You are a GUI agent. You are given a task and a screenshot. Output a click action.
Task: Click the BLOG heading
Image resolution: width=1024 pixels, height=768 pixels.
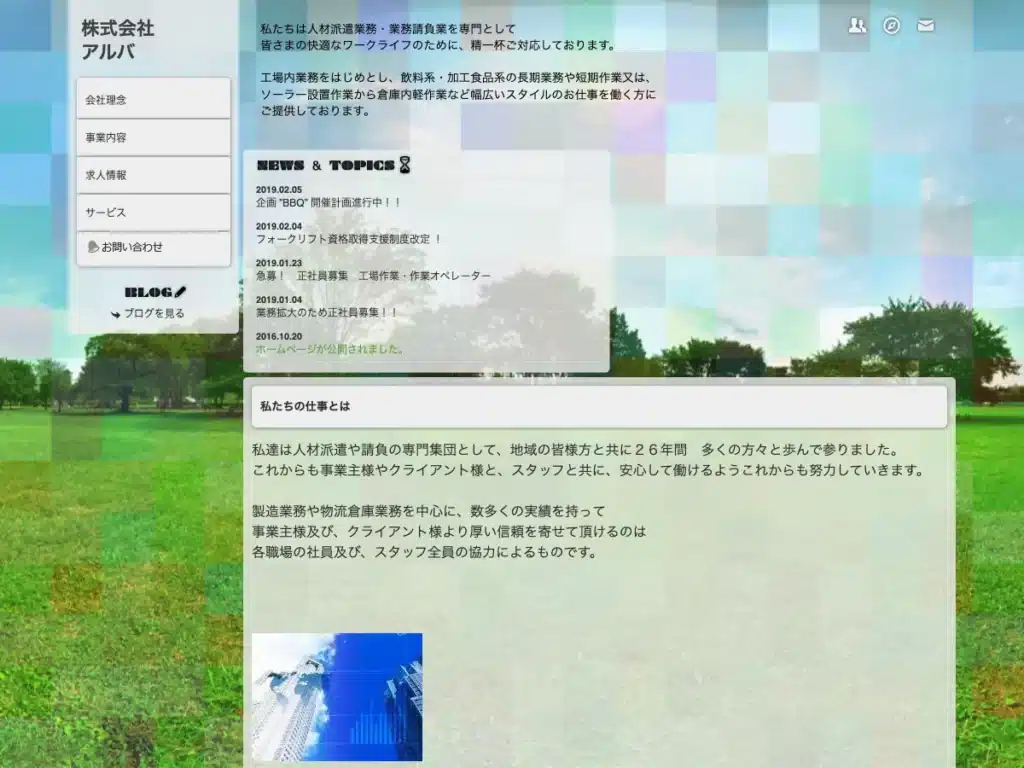coord(148,292)
